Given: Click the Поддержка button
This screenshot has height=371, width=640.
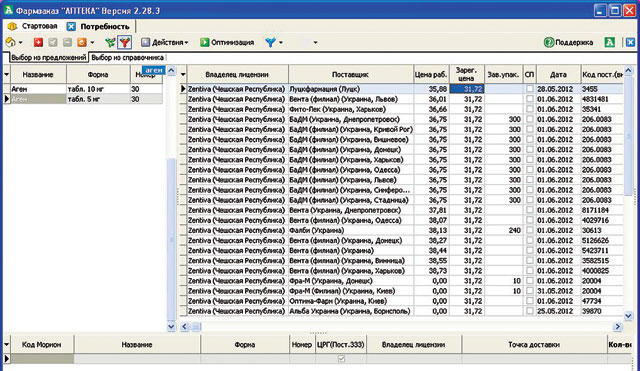Looking at the screenshot, I should (569, 42).
